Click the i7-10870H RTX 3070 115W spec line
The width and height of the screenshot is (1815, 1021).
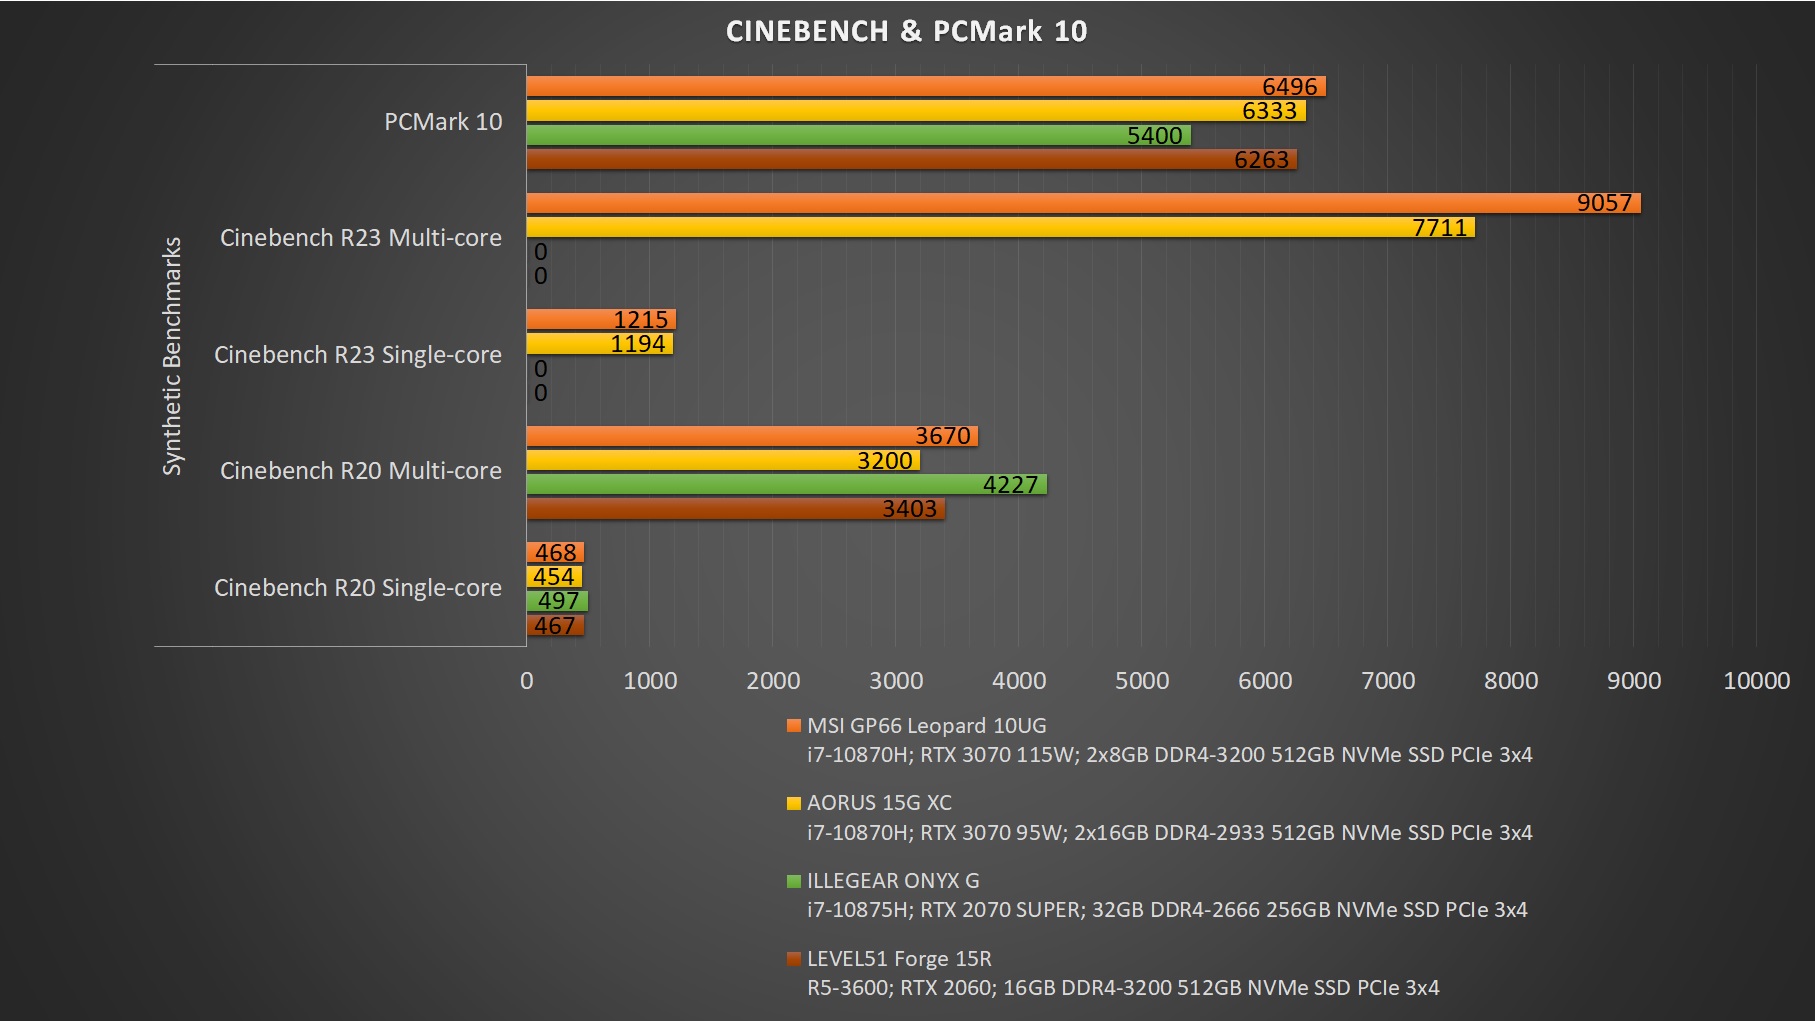click(1170, 755)
